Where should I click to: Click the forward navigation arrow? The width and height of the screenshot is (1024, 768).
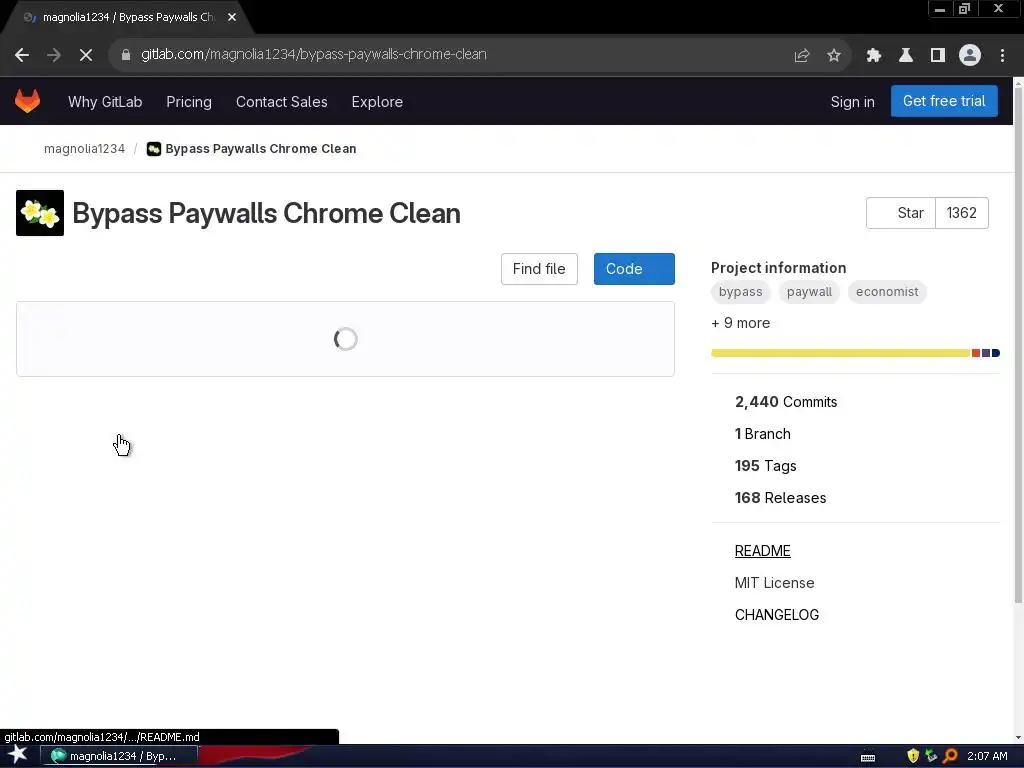pyautogui.click(x=54, y=56)
